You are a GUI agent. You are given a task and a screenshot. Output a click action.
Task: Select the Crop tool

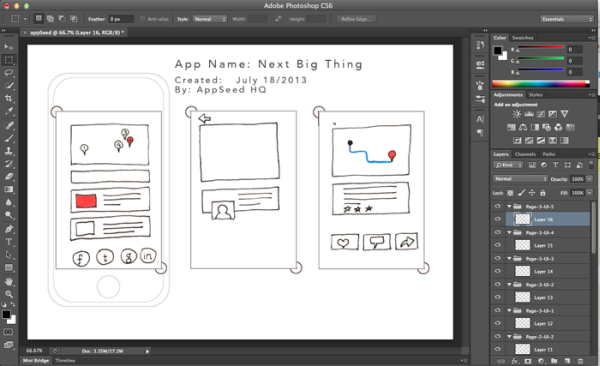[9, 98]
